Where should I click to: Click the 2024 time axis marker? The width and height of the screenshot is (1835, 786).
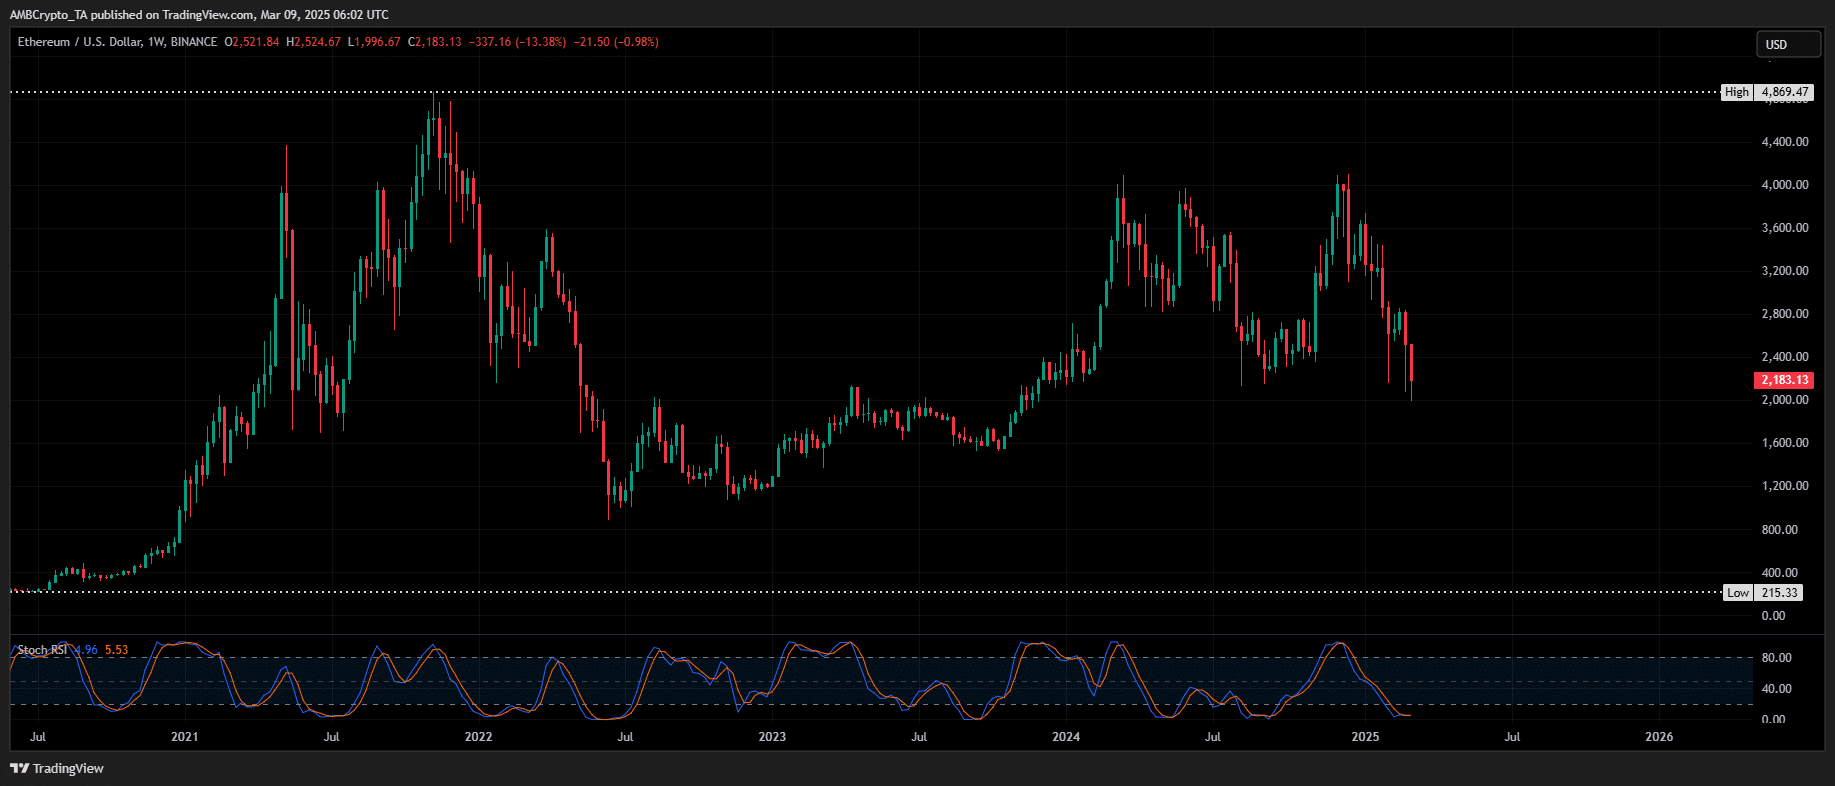click(x=1066, y=737)
